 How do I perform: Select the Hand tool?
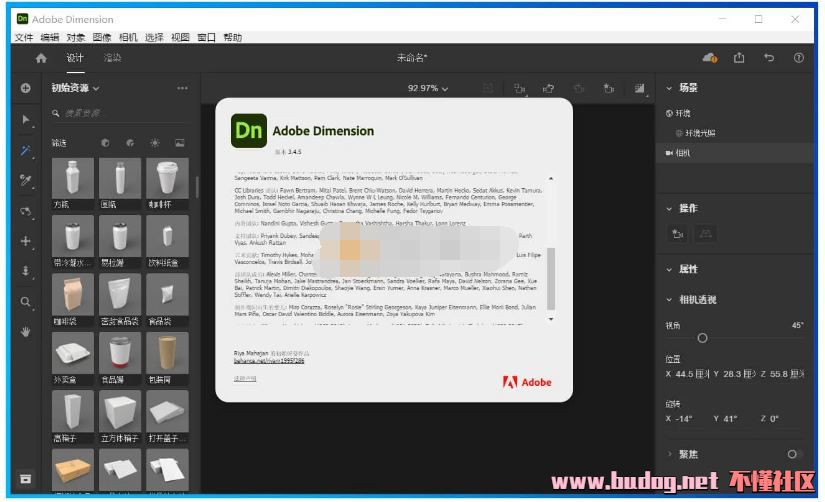coord(25,332)
